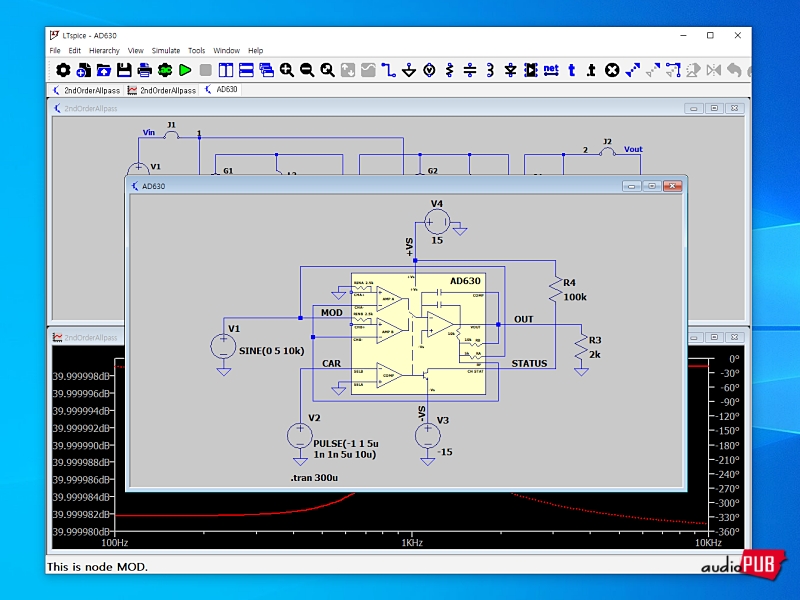Viewport: 800px width, 600px height.
Task: Open the Control Panel gear icon
Action: [63, 70]
